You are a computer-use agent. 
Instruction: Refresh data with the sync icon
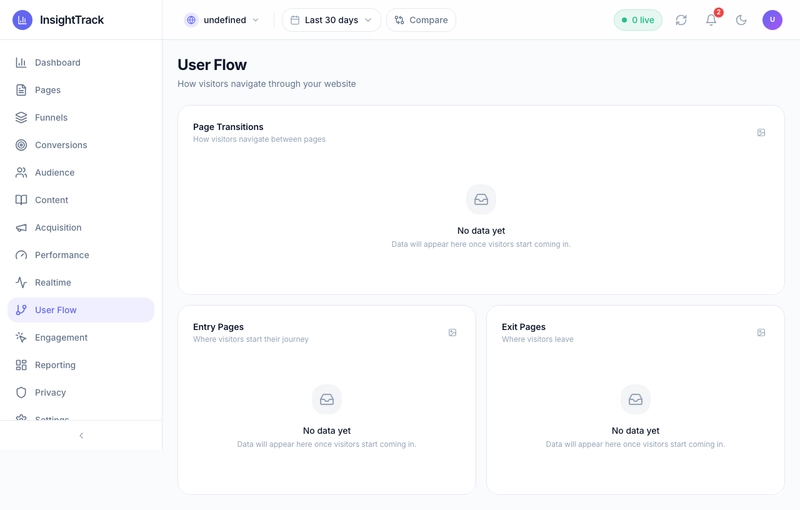pos(681,20)
